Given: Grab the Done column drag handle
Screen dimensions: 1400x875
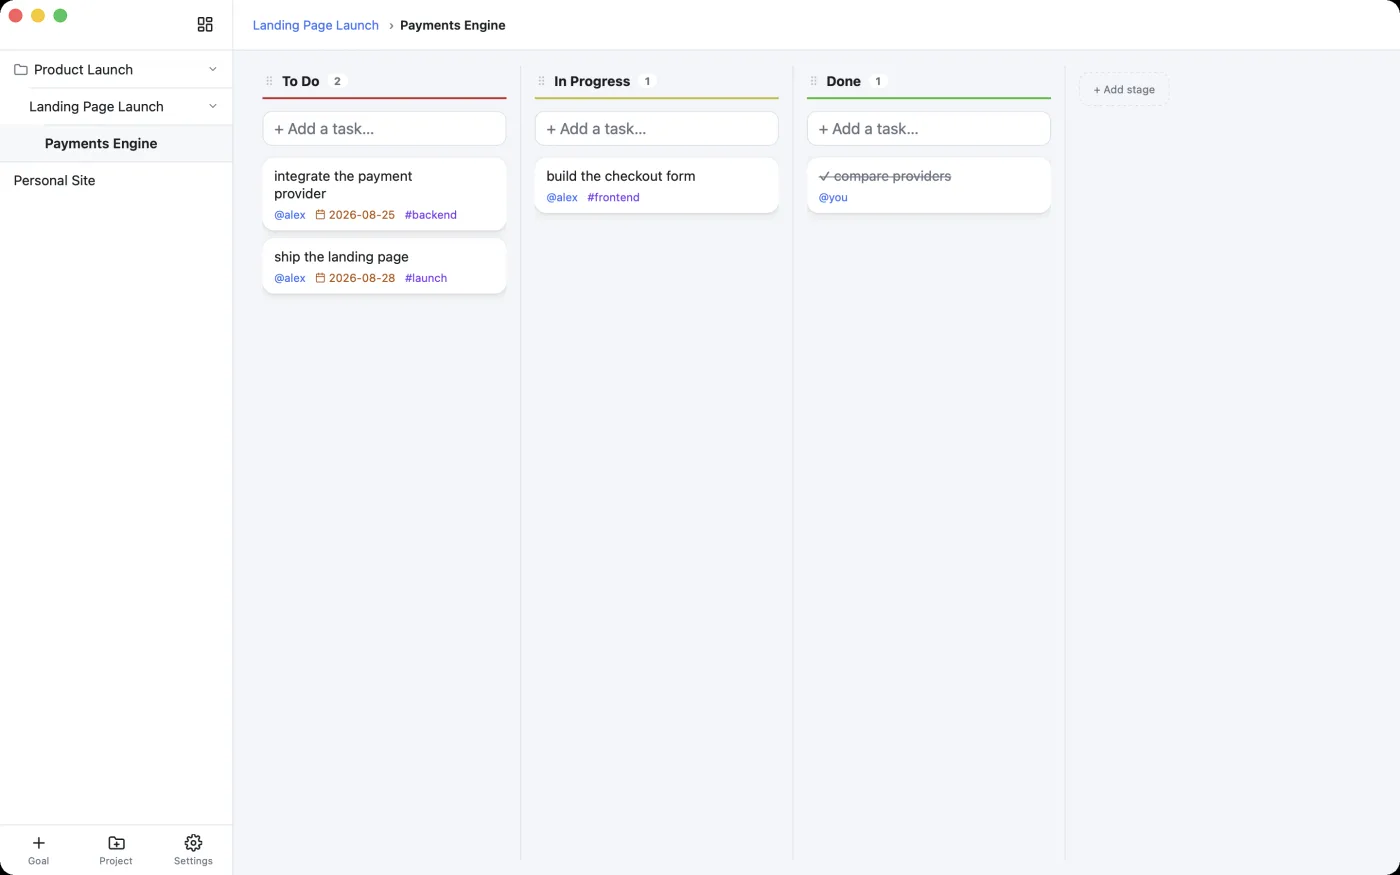Looking at the screenshot, I should (813, 82).
